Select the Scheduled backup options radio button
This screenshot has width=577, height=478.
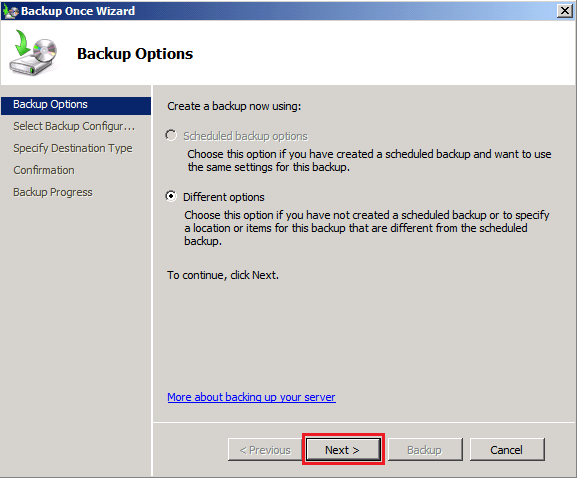[171, 136]
